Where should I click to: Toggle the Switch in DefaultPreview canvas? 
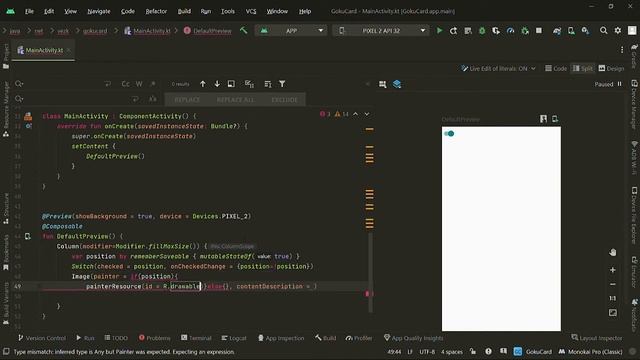pyautogui.click(x=449, y=133)
